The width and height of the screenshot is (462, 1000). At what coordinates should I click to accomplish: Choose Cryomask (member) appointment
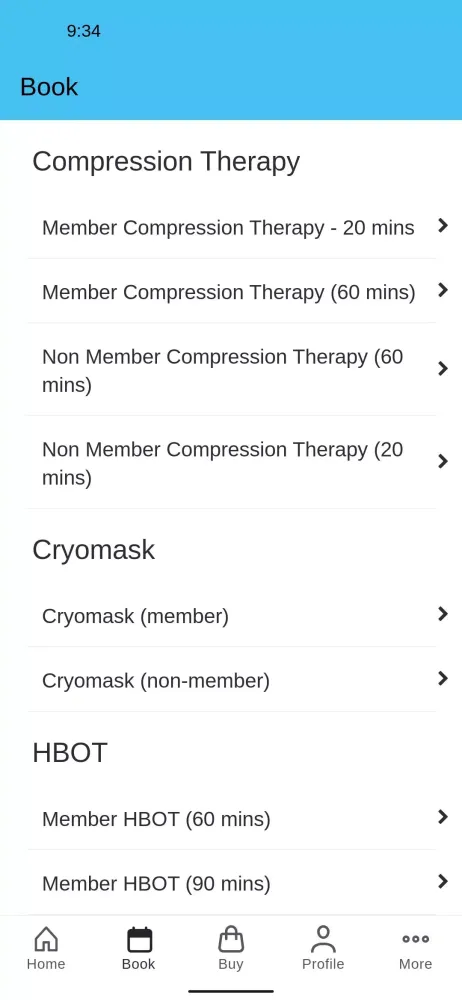[232, 615]
